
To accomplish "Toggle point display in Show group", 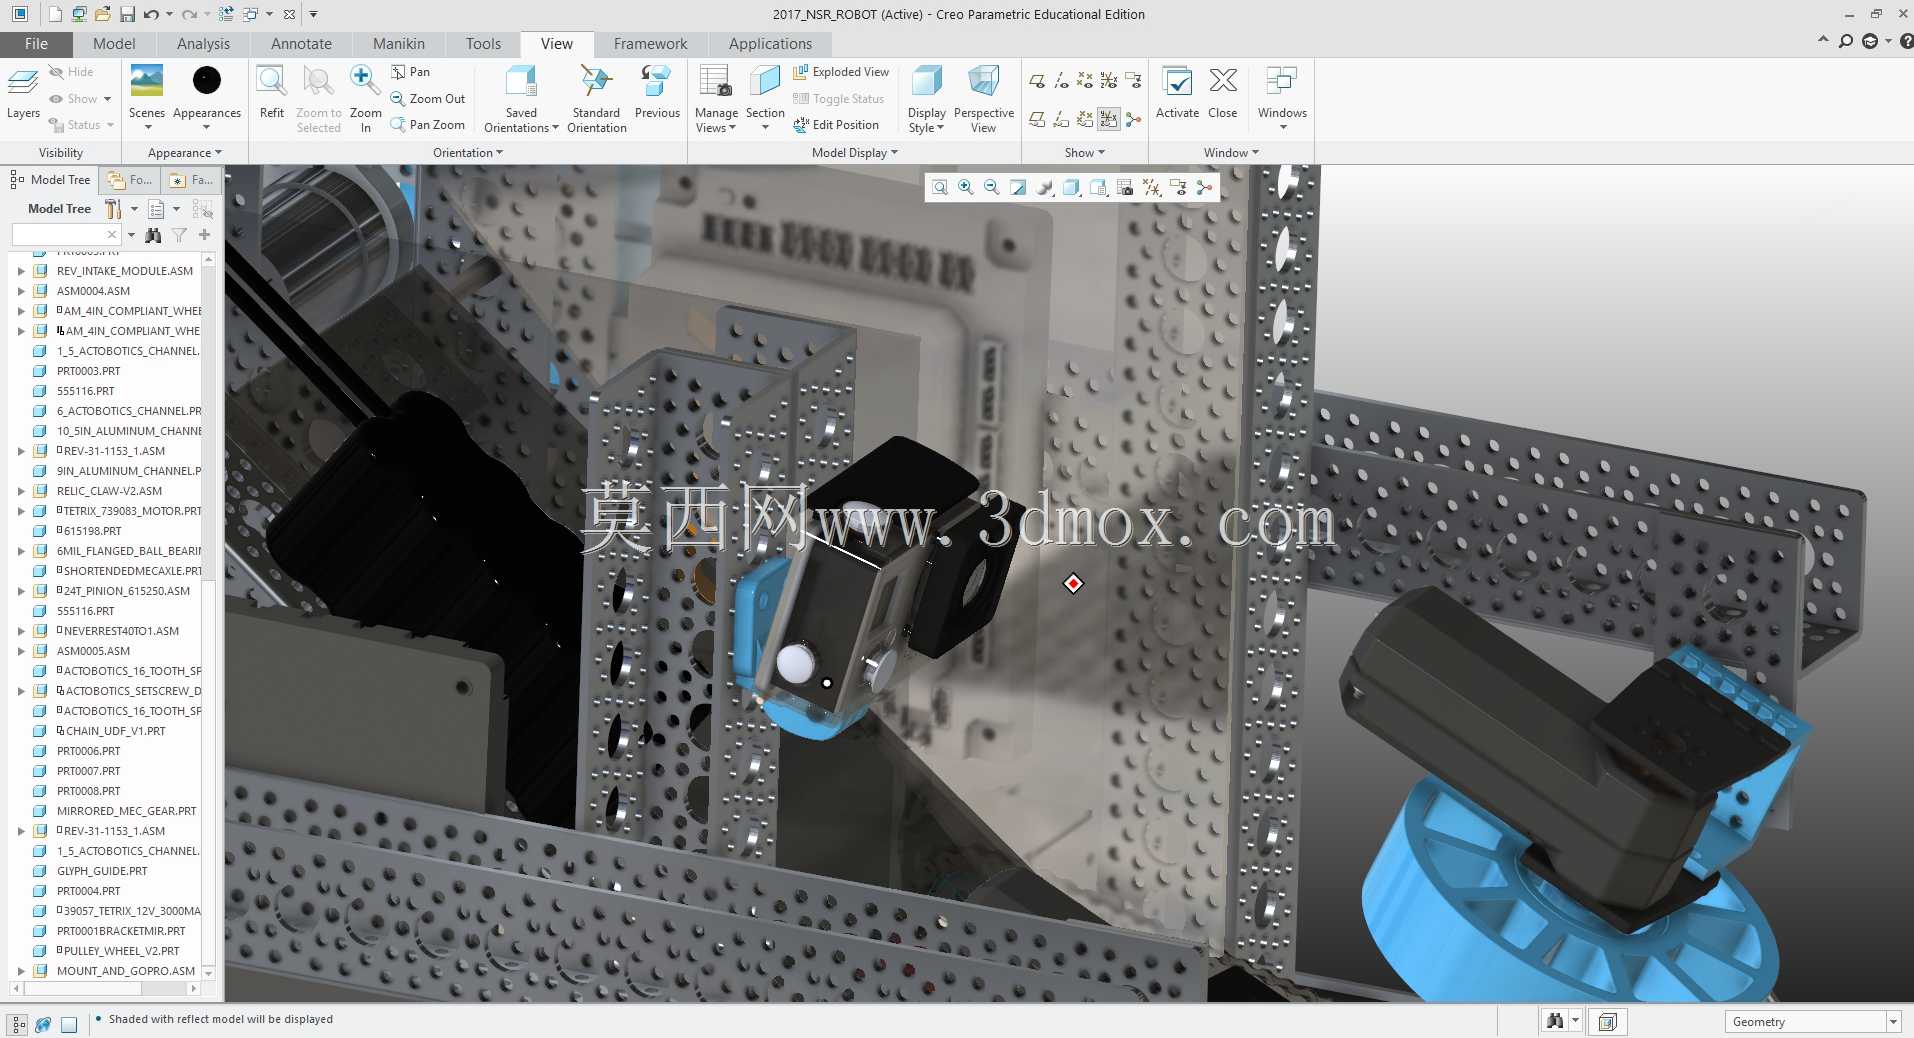I will (x=1085, y=80).
